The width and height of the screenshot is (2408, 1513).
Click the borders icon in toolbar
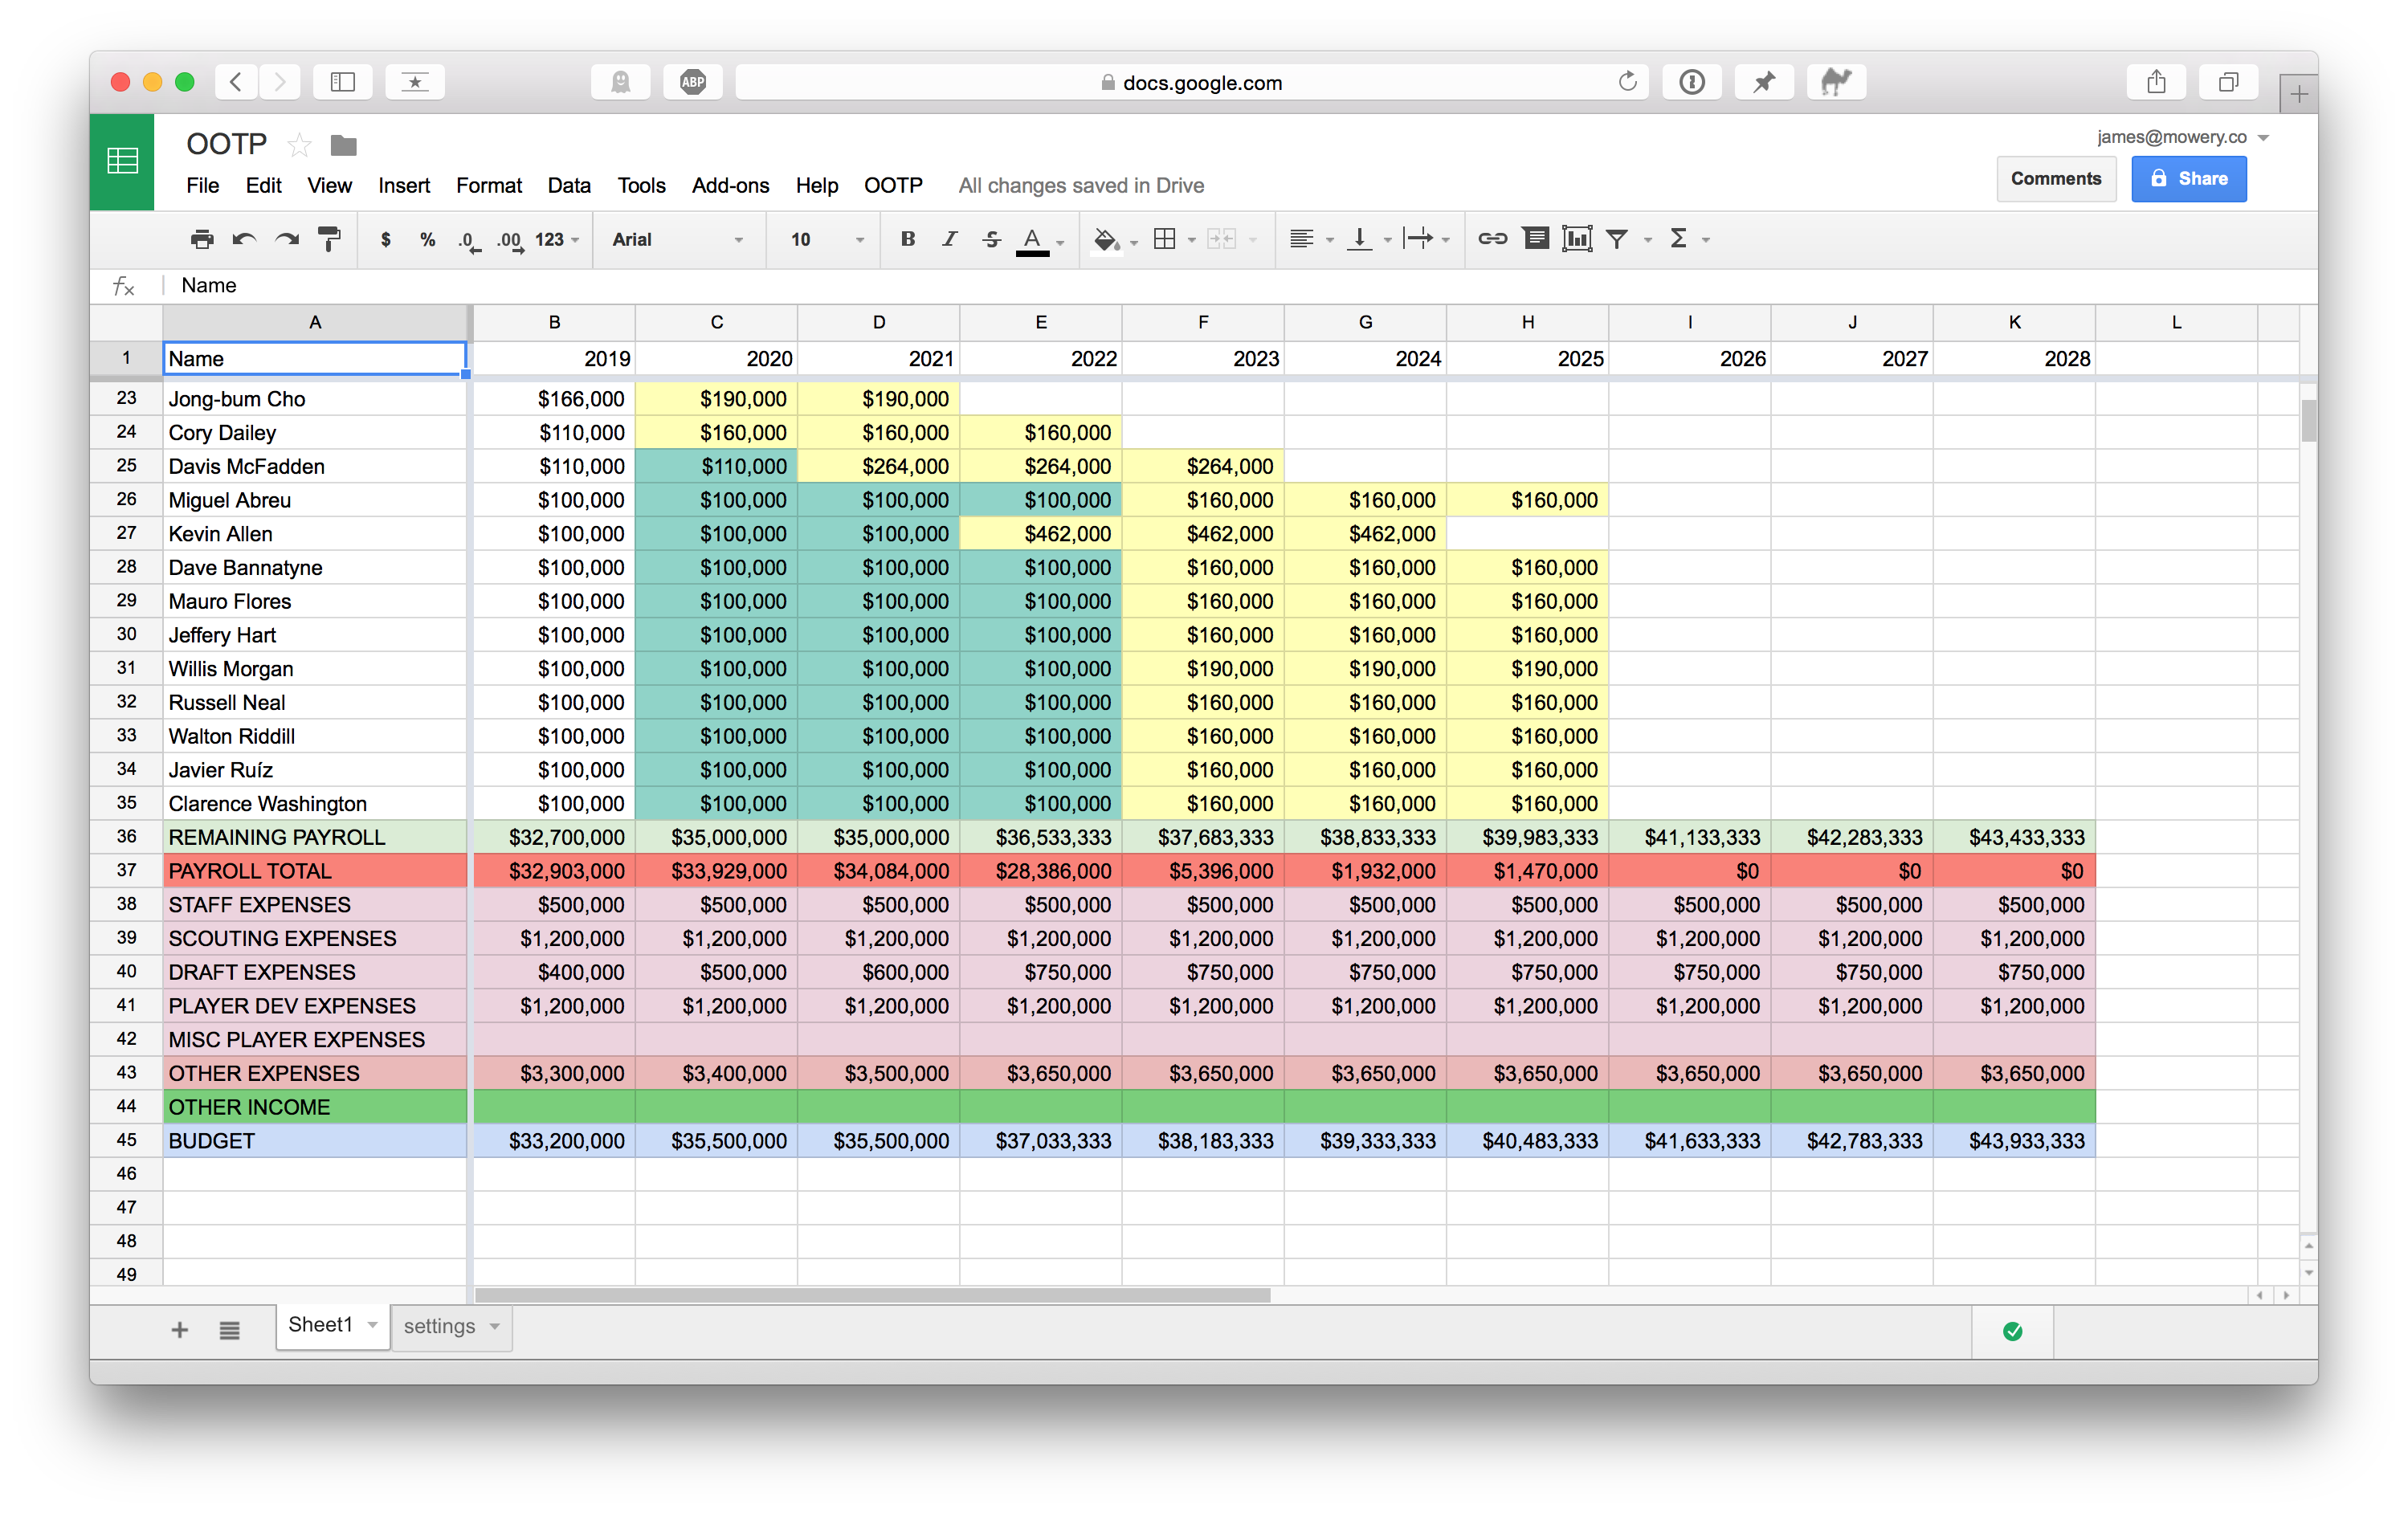1165,237
